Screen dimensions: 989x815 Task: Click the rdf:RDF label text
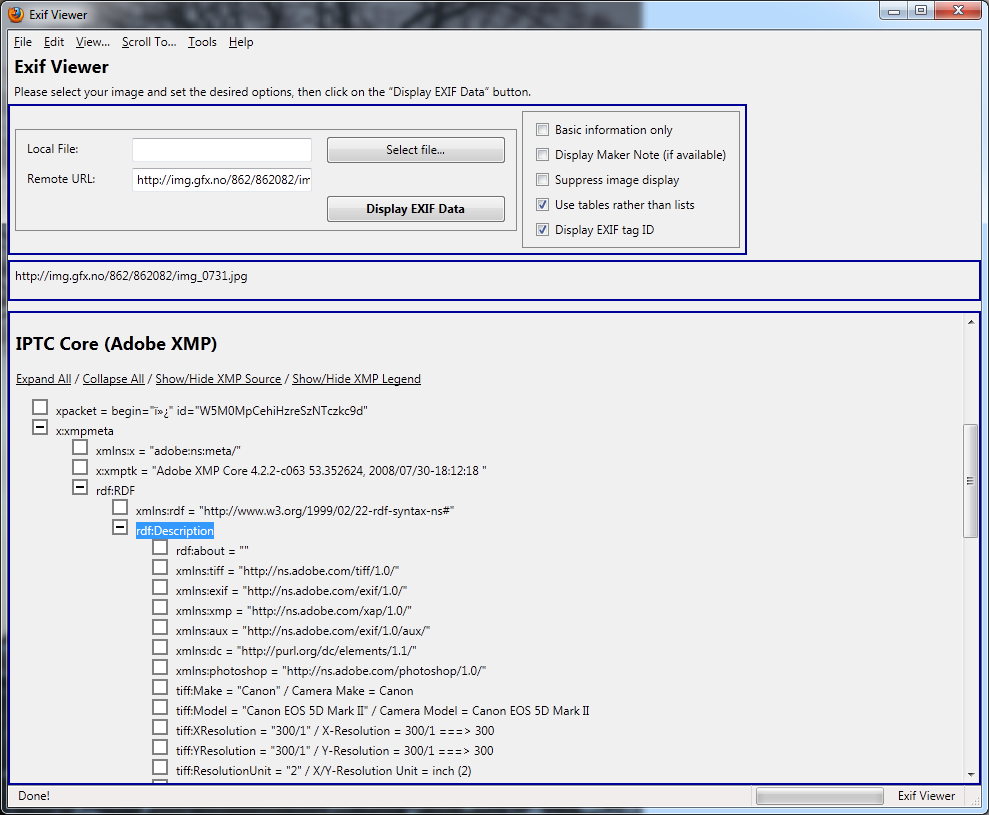(x=115, y=491)
